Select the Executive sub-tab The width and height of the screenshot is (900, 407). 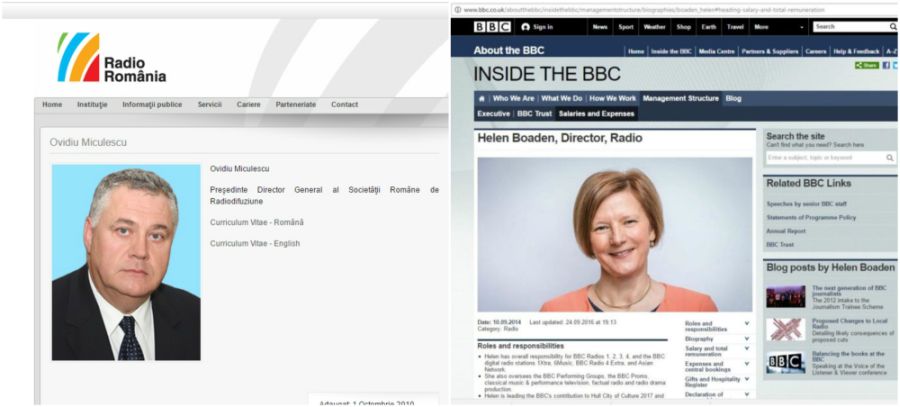point(493,114)
